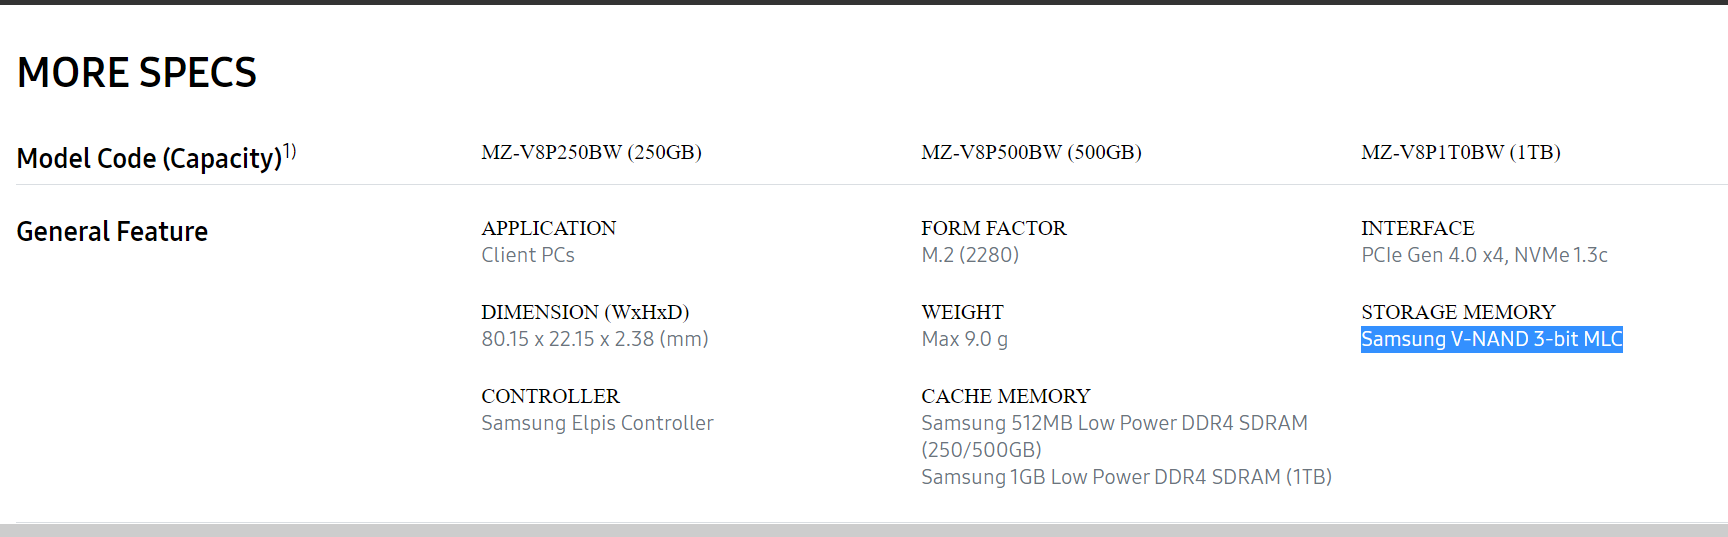Image resolution: width=1728 pixels, height=537 pixels.
Task: Select the MZ-V8P250BW (250GB) model code
Action: click(x=591, y=152)
